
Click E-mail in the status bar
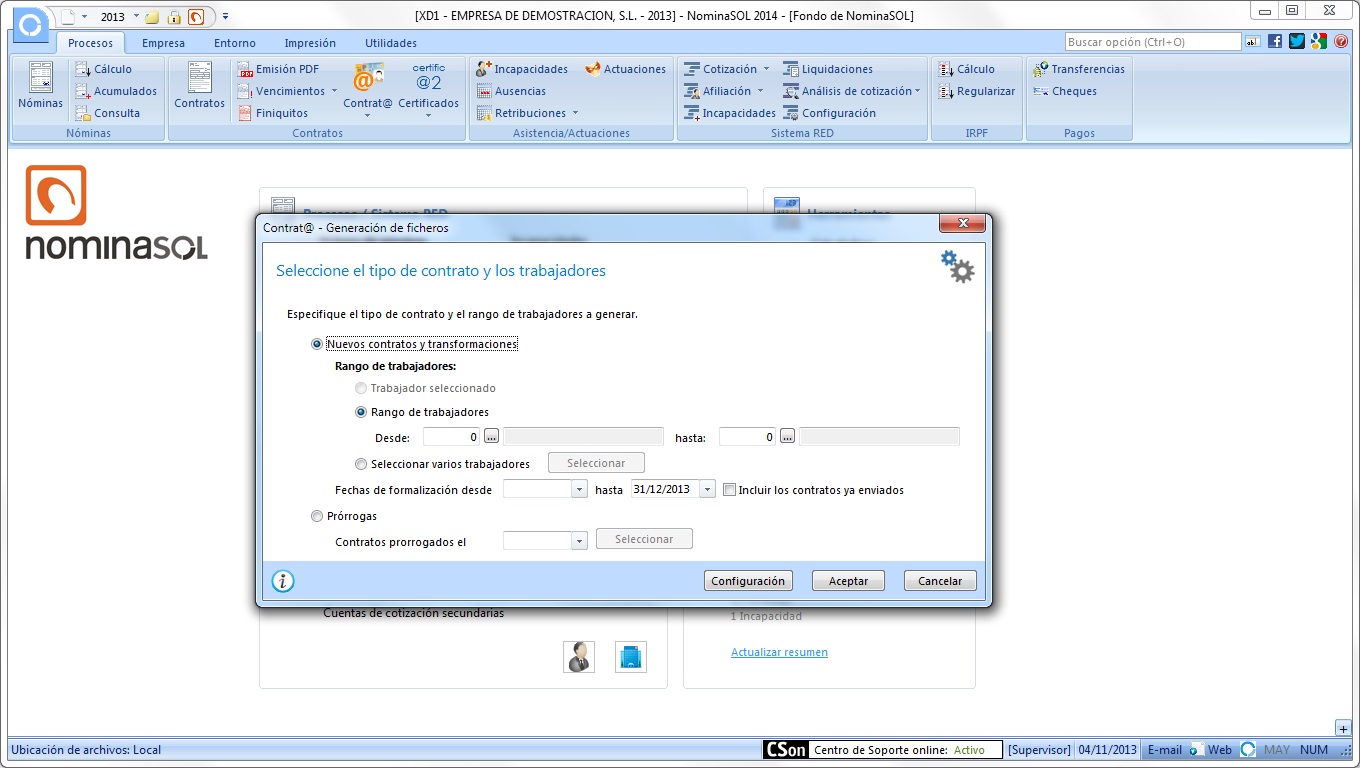[1164, 750]
